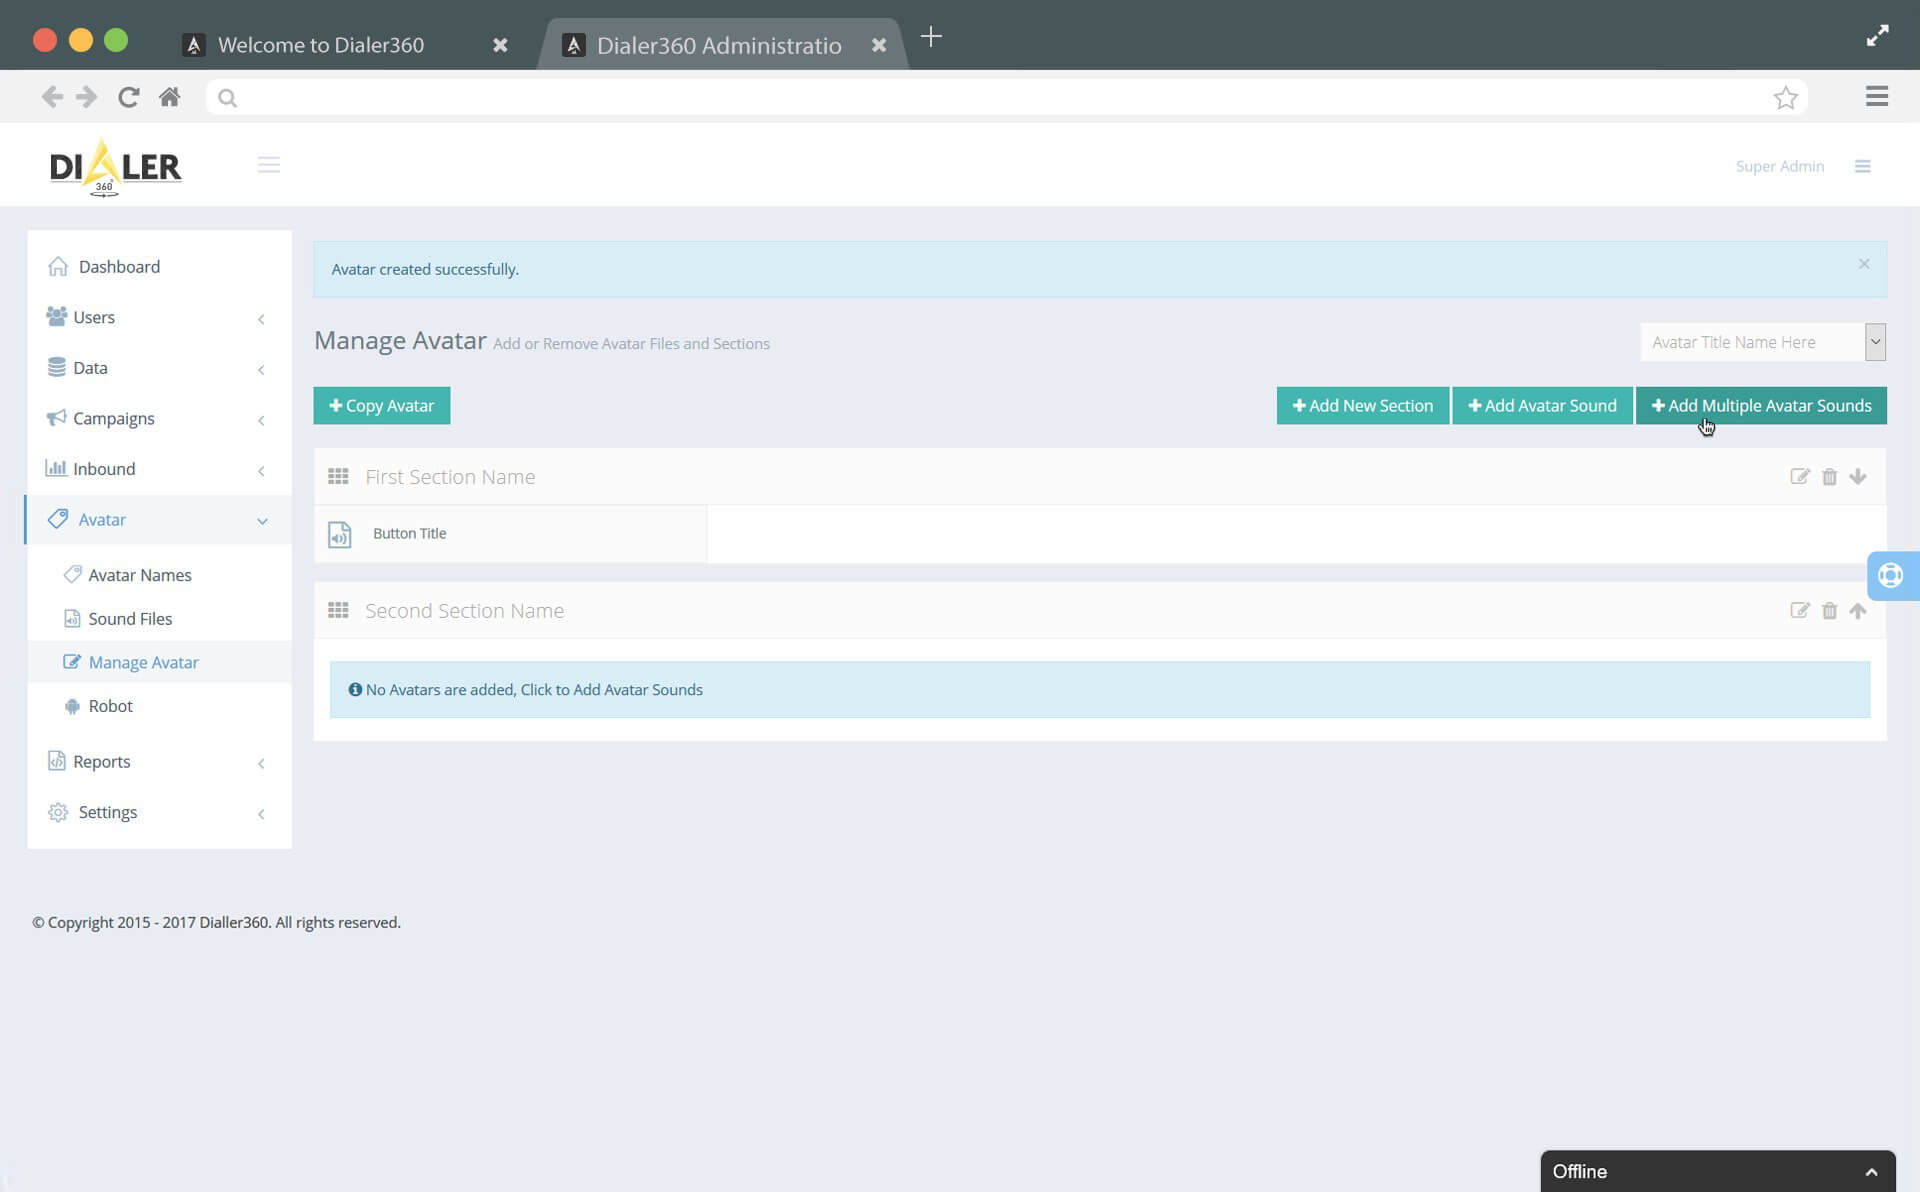Viewport: 1920px width, 1192px height.
Task: Toggle the sidebar with the hamburger icon
Action: [268, 164]
